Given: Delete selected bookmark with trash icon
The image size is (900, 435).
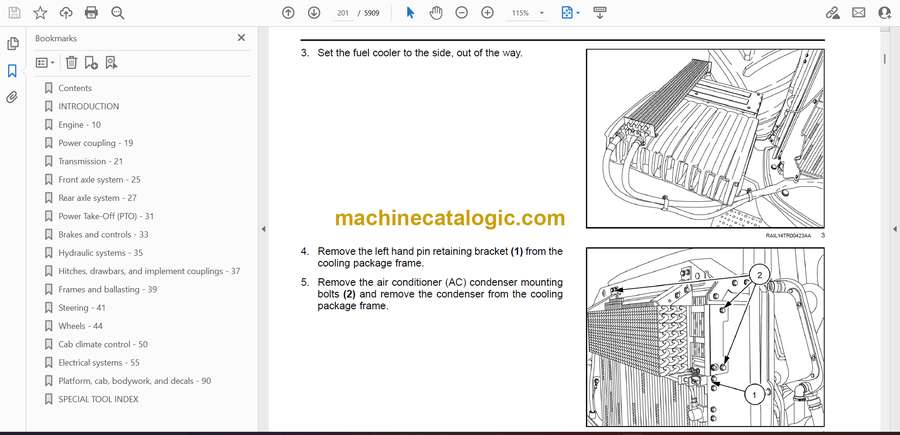Looking at the screenshot, I should [x=71, y=62].
